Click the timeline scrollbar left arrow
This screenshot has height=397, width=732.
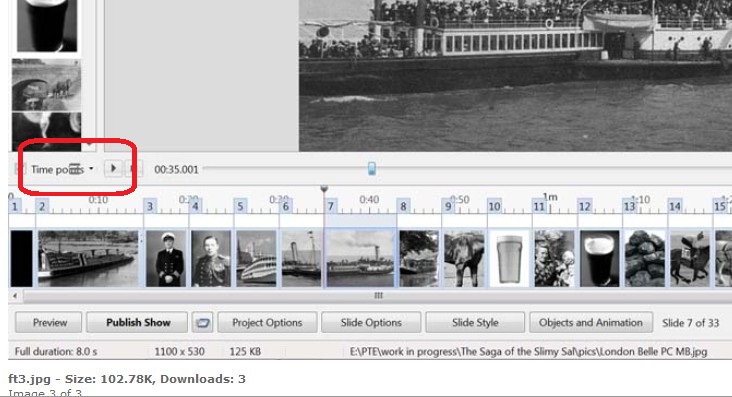15,296
